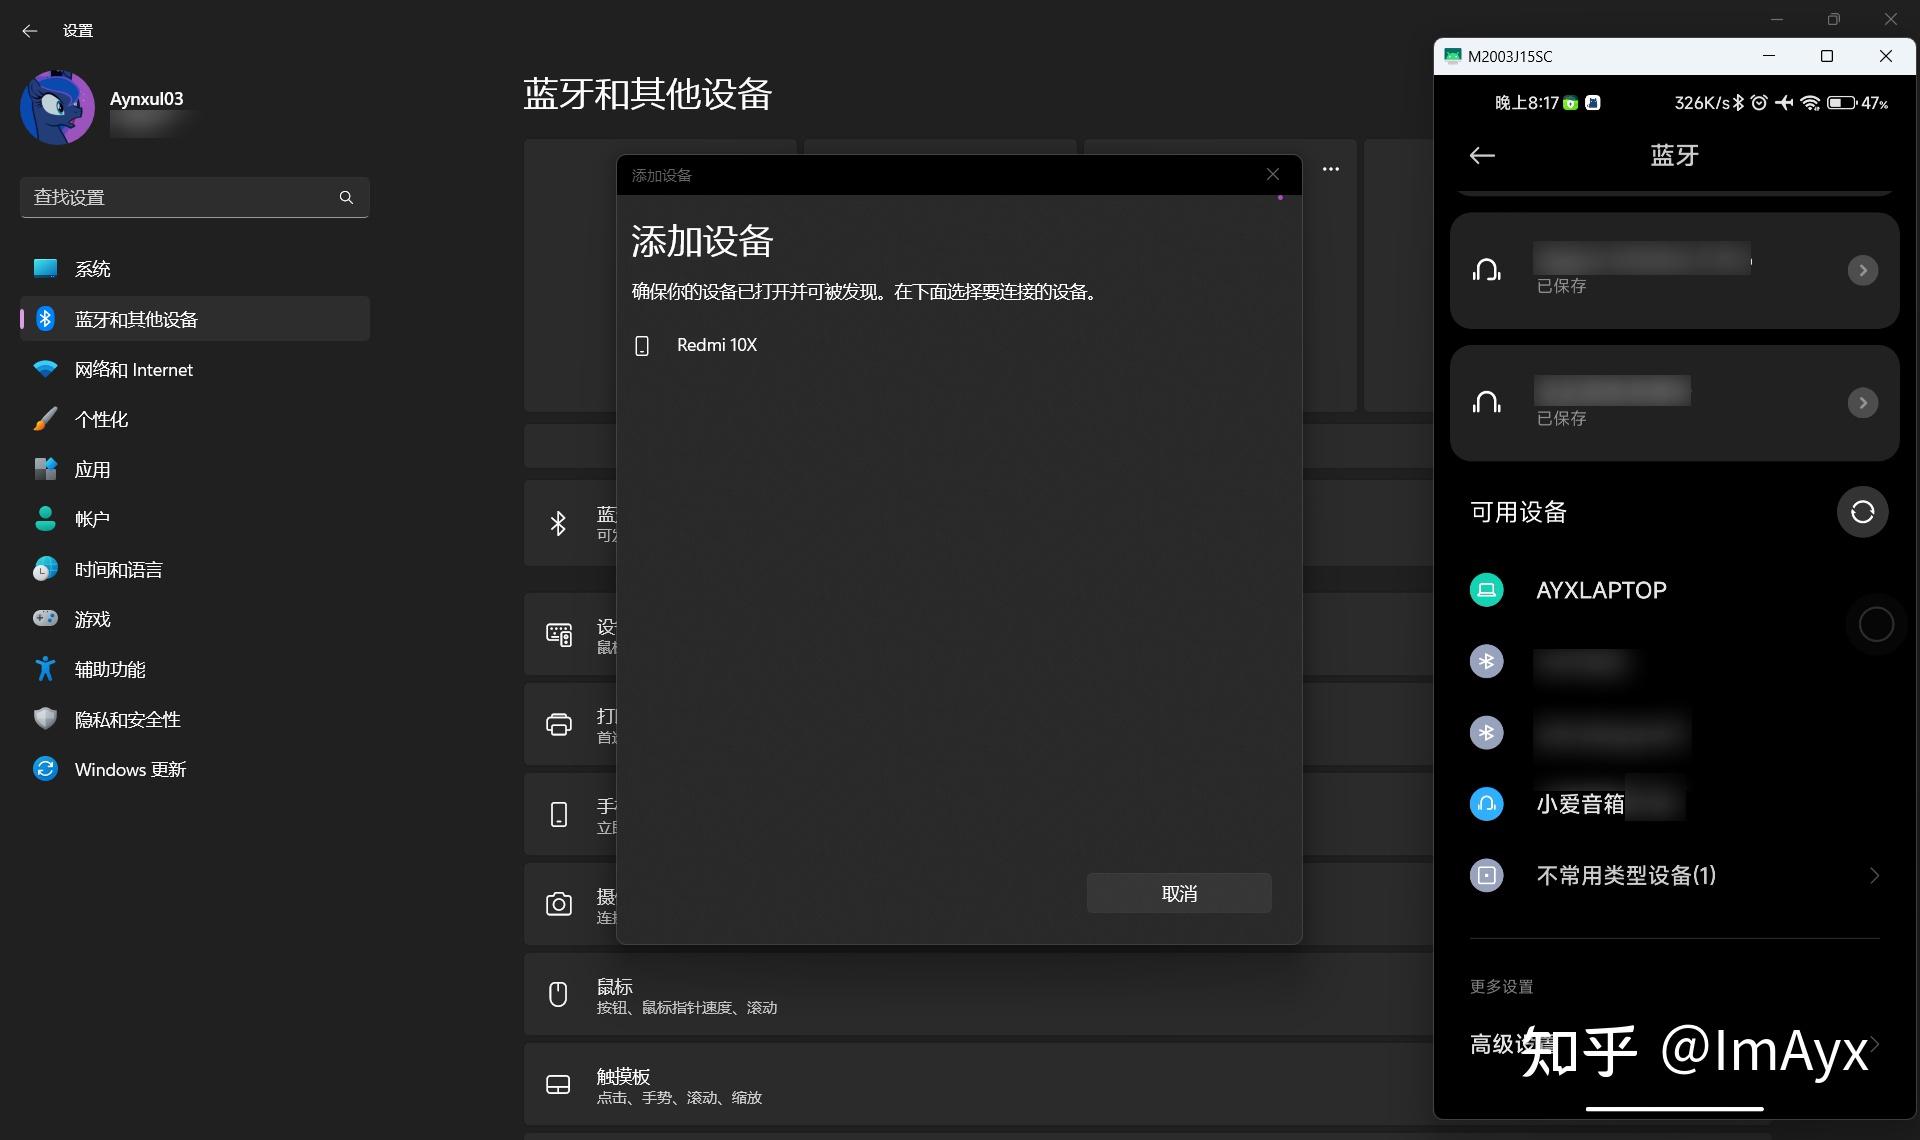Open details arrow of the first 已保存 headset
Image resolution: width=1920 pixels, height=1140 pixels.
tap(1862, 270)
